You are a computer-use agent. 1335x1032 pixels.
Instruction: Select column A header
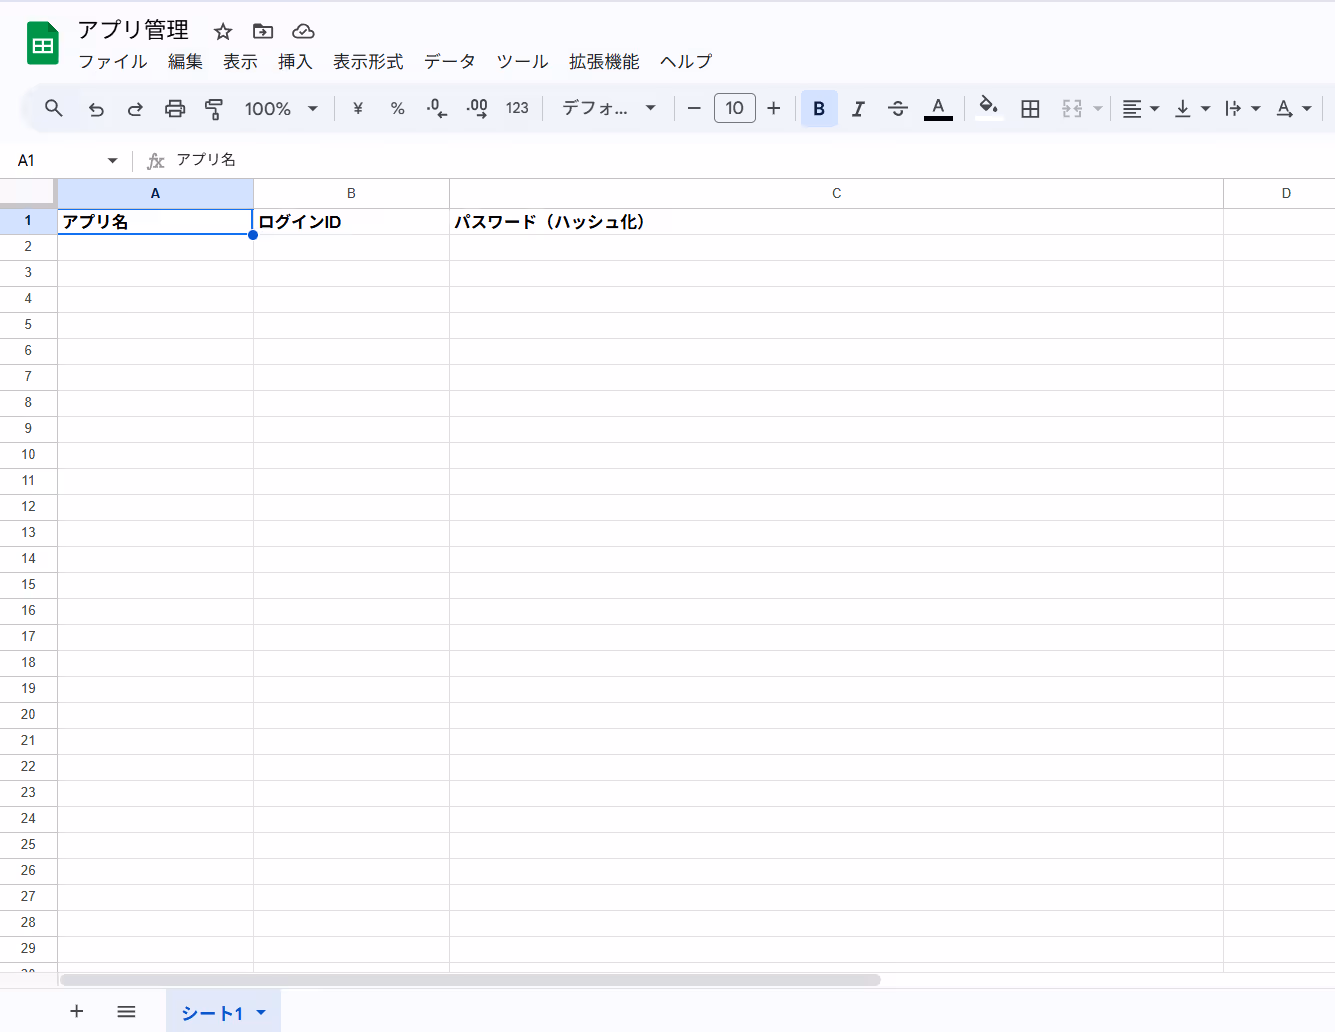[x=155, y=193]
